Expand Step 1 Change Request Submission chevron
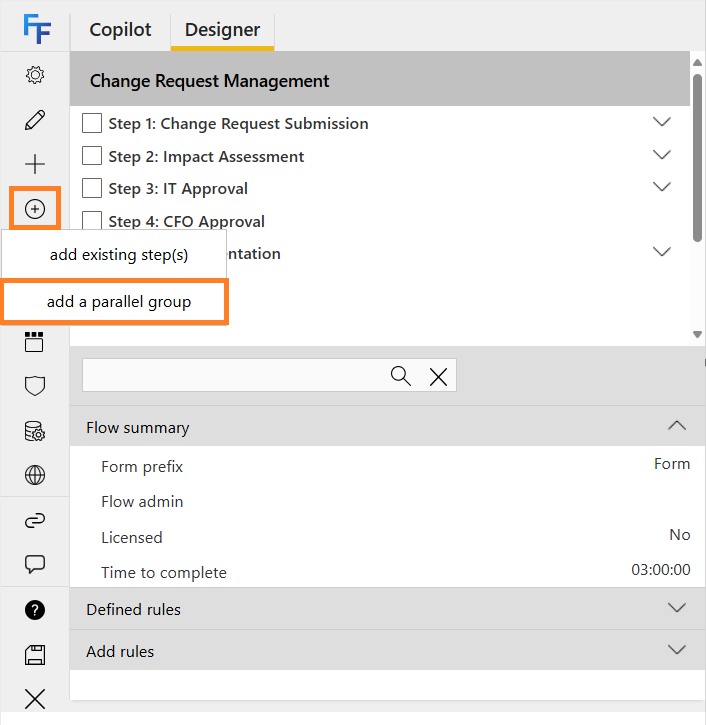The image size is (706, 725). coord(662,122)
